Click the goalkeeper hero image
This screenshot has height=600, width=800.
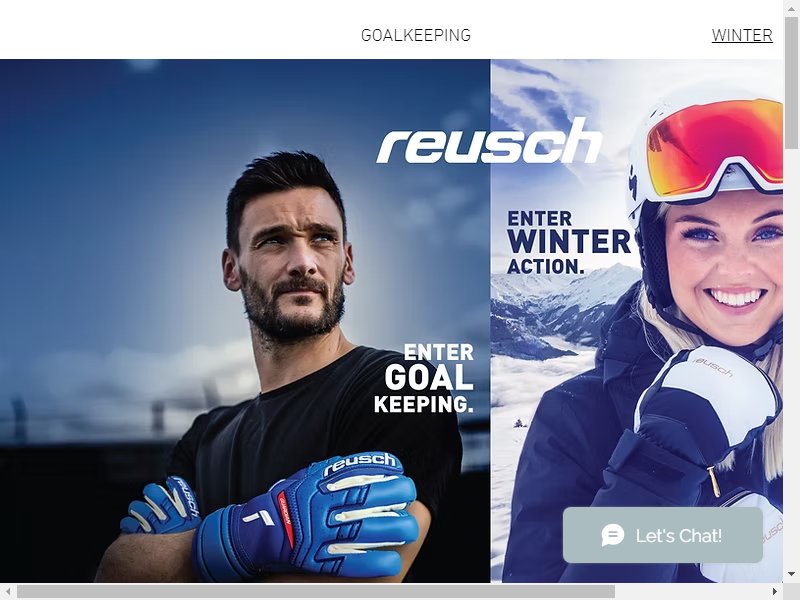click(245, 321)
